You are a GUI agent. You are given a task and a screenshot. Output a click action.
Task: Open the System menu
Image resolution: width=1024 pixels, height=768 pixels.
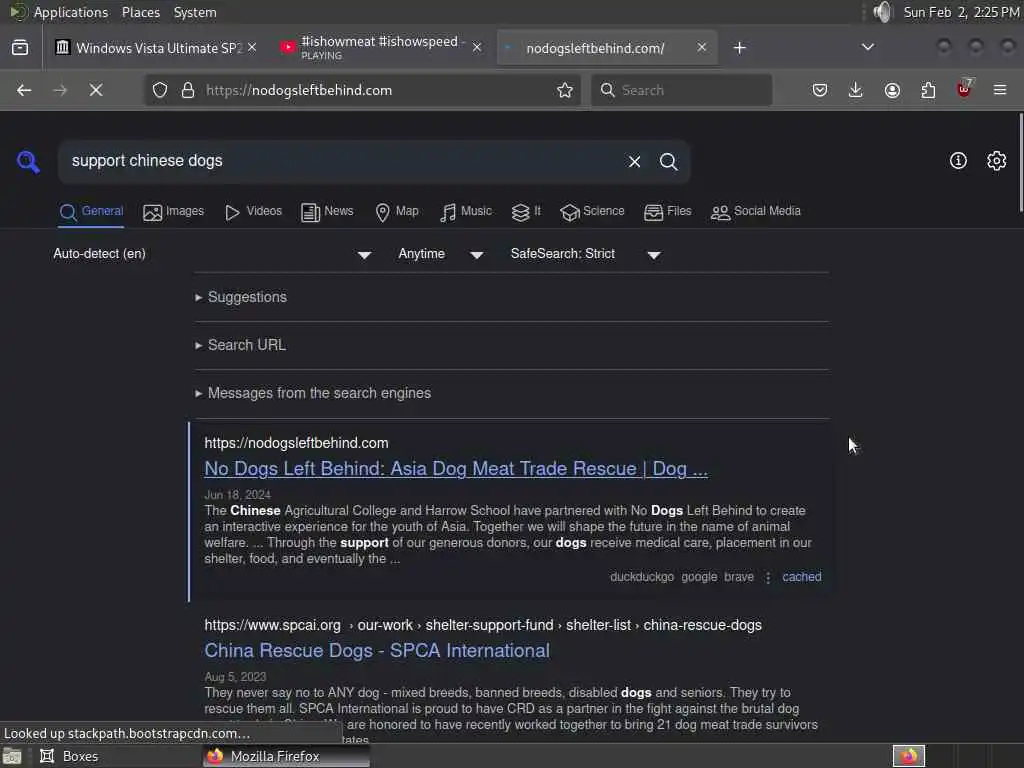195,12
